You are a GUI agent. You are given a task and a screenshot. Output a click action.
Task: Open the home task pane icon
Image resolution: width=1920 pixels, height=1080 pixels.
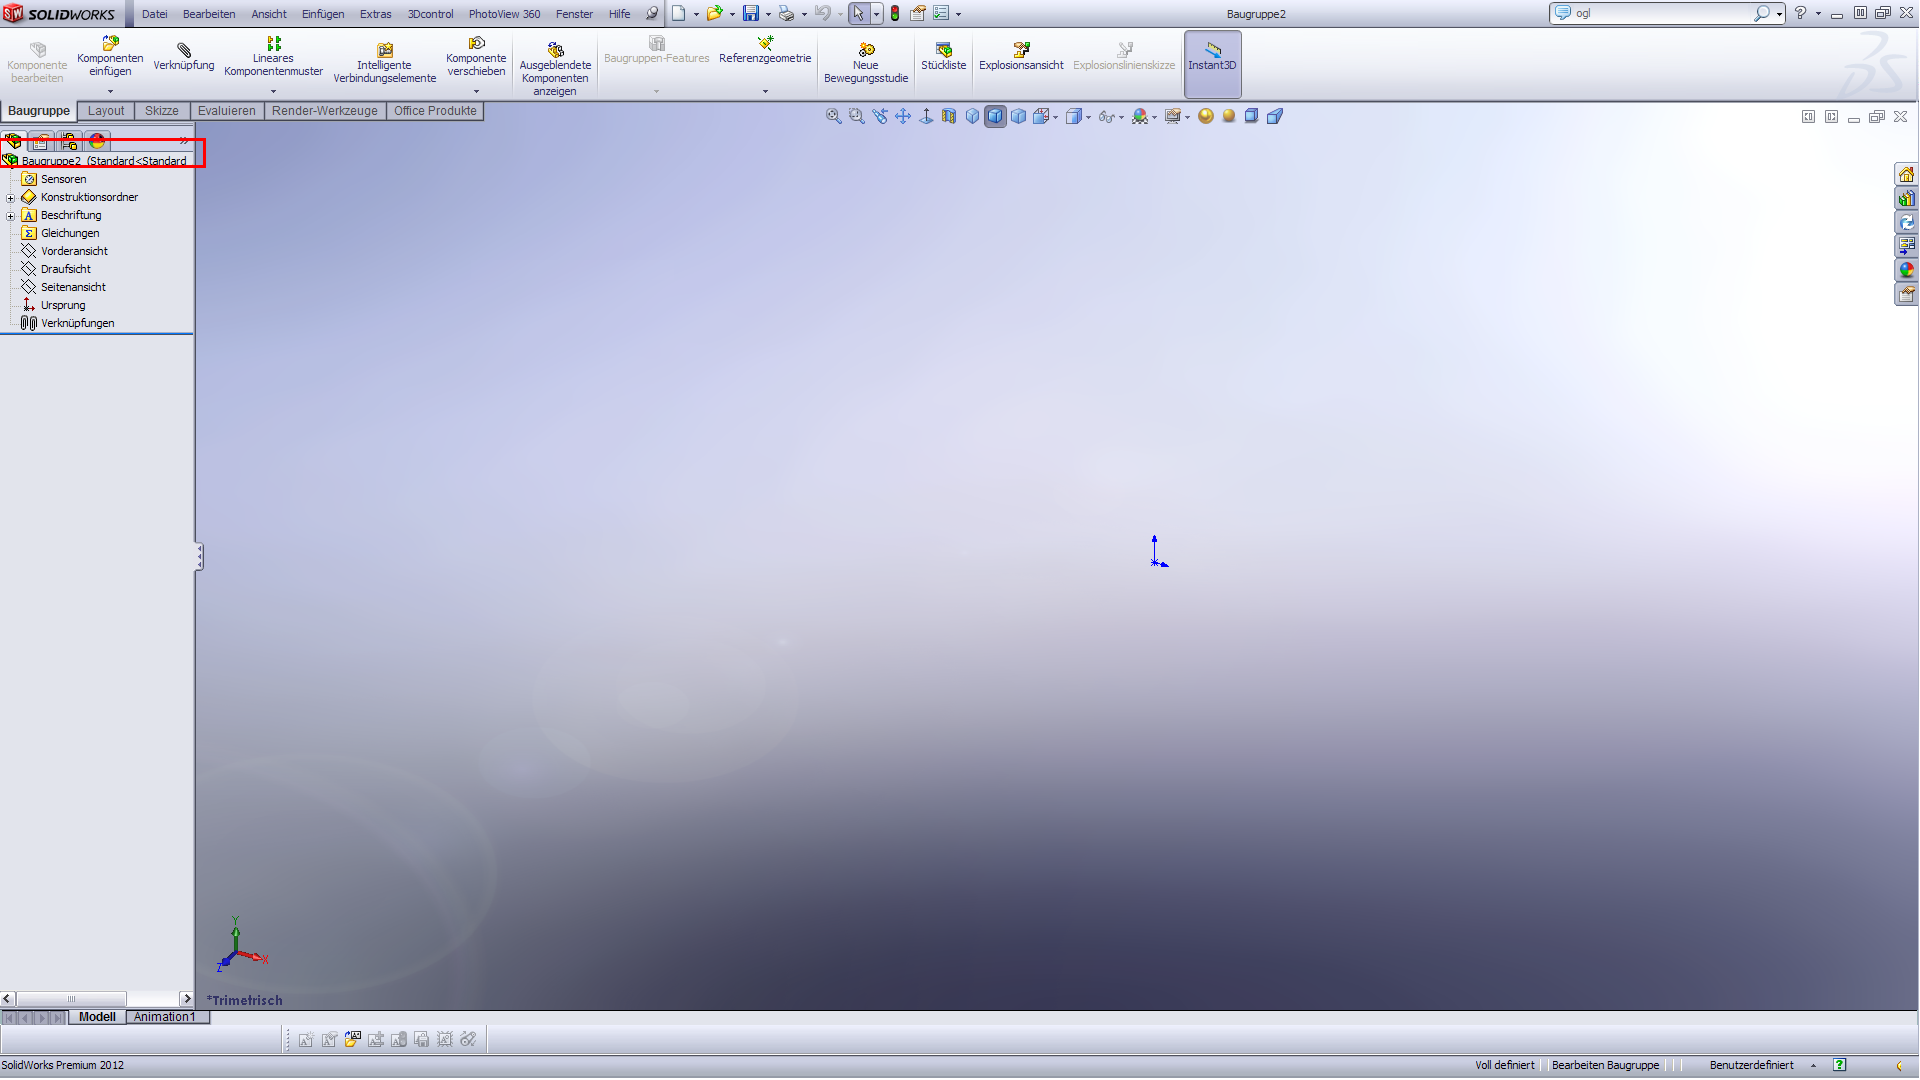tap(1906, 175)
